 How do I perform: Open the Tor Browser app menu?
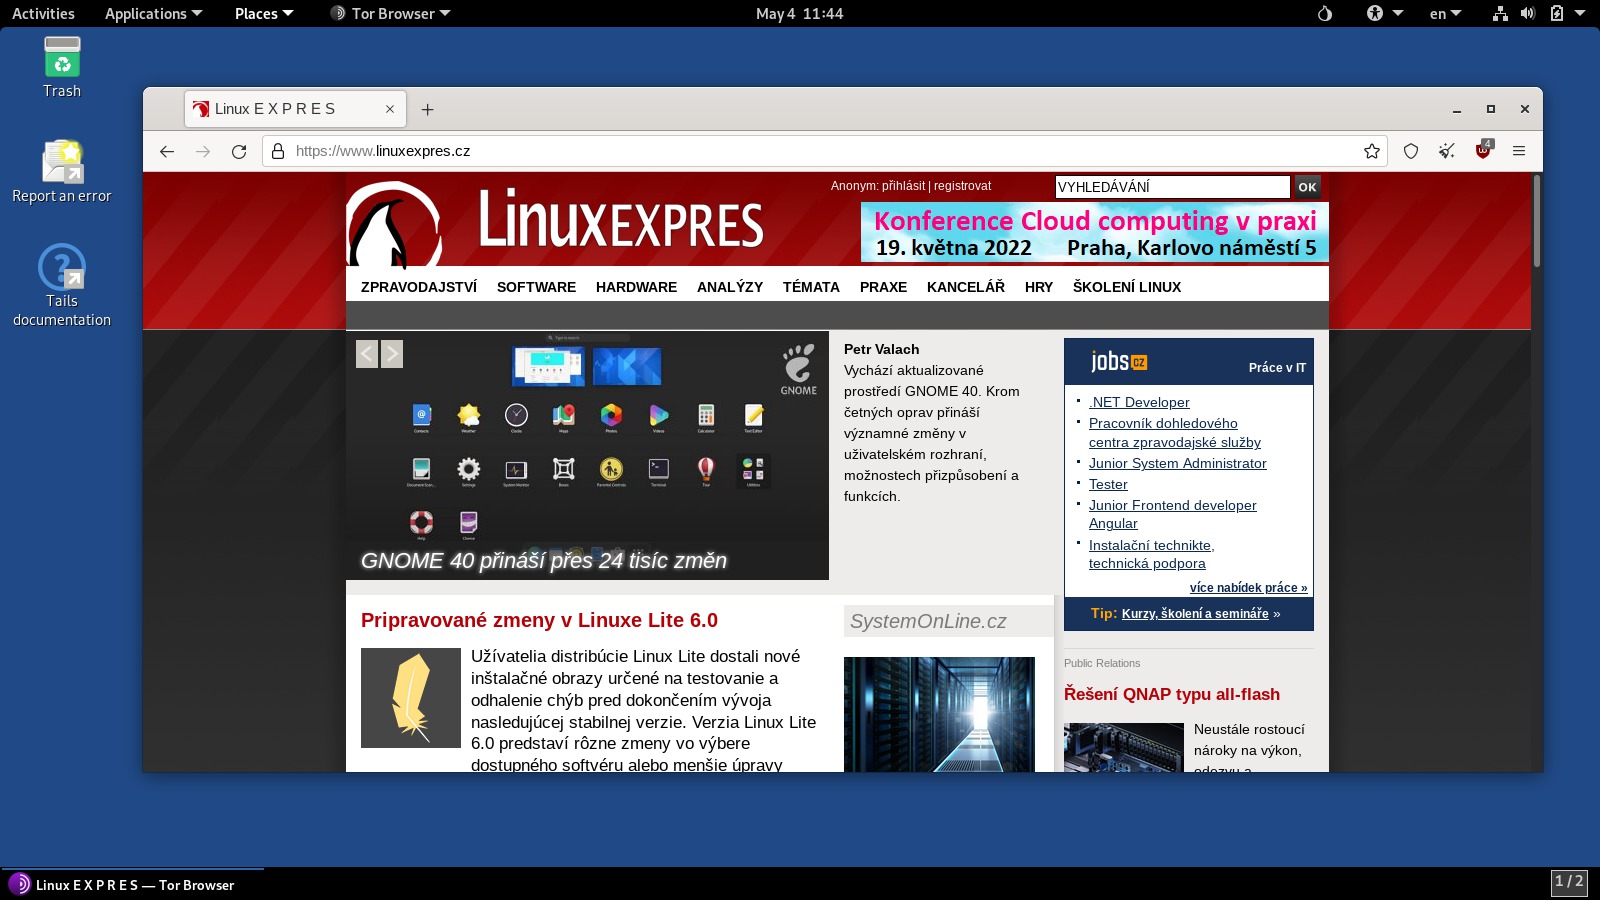coord(390,14)
